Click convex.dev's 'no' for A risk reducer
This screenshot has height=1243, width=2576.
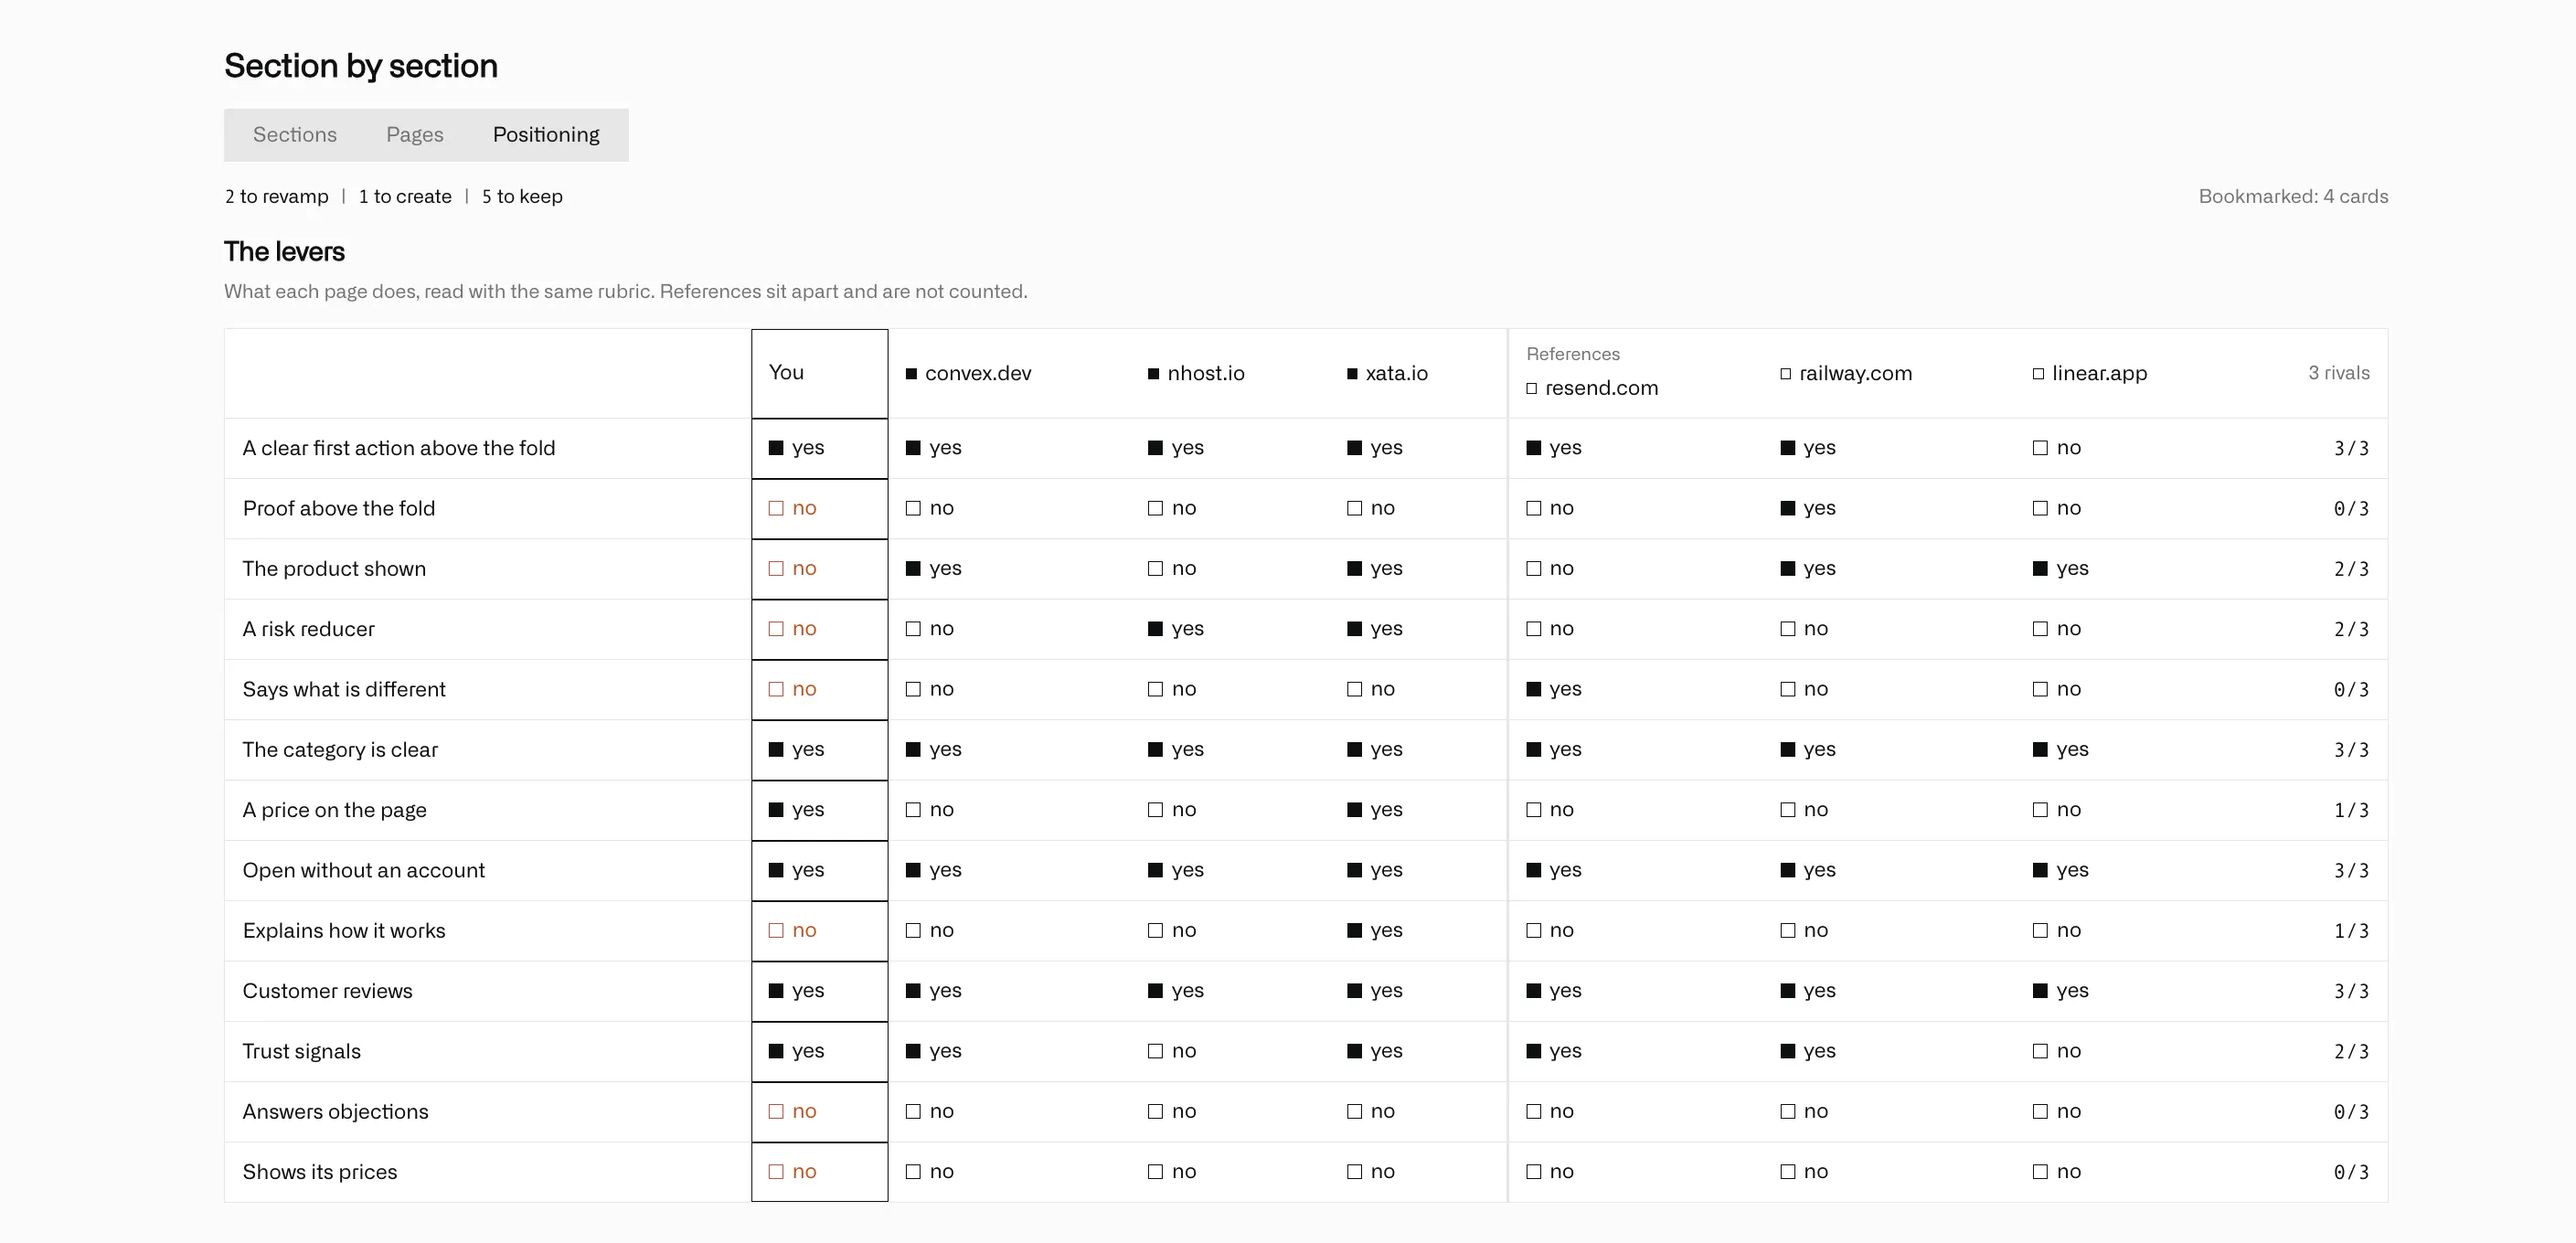(x=930, y=629)
